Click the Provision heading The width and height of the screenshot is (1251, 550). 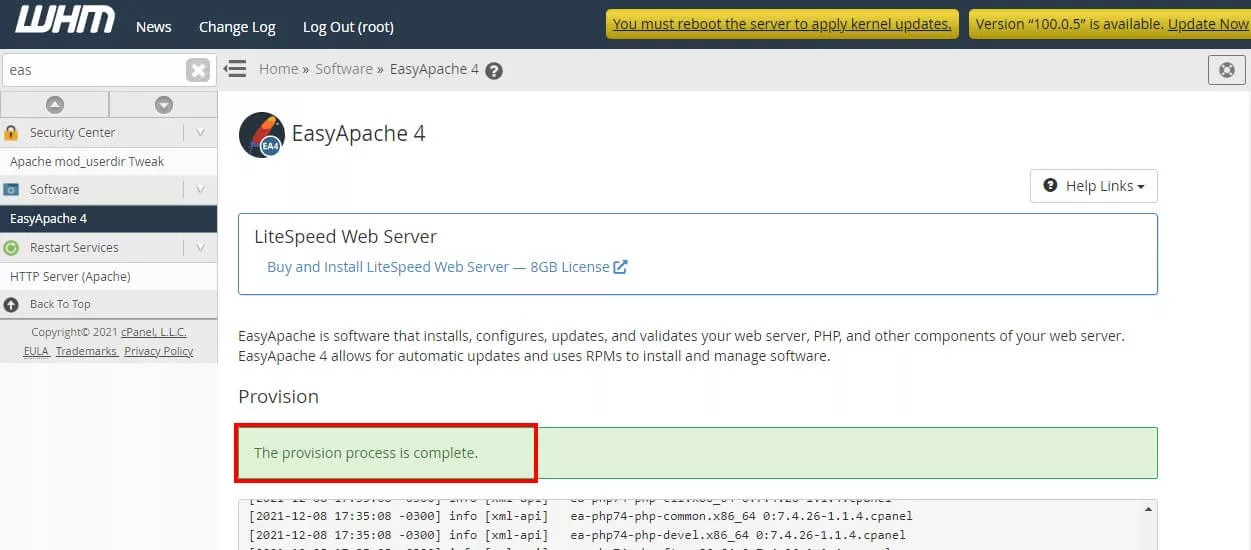tap(278, 397)
